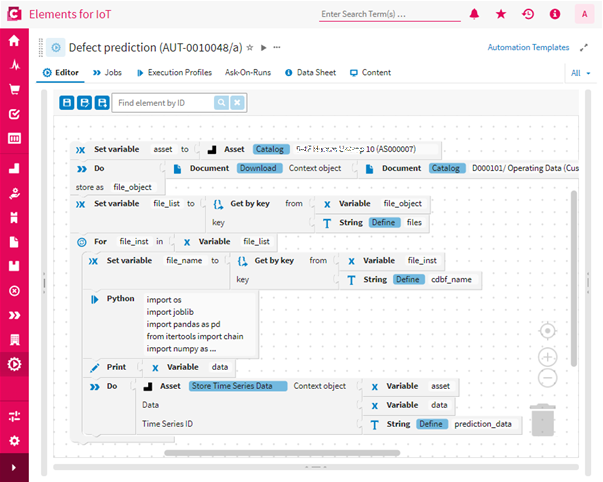Open the building icon in the sidebar
This screenshot has width=603, height=482.
pos(14,340)
